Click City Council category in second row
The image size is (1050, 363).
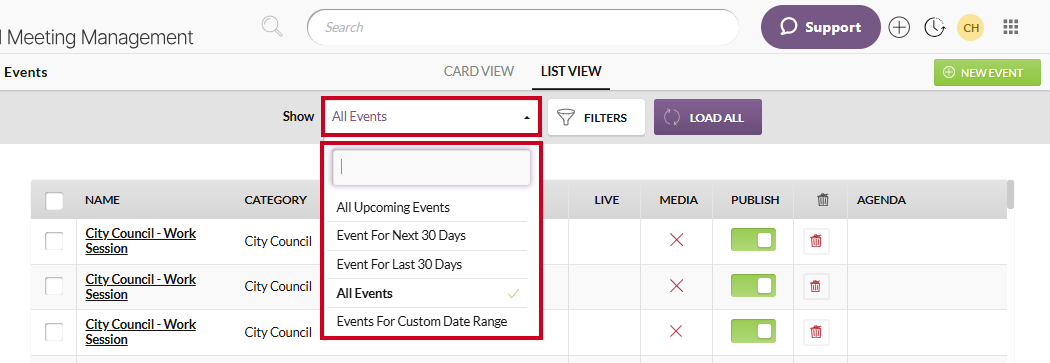(278, 286)
